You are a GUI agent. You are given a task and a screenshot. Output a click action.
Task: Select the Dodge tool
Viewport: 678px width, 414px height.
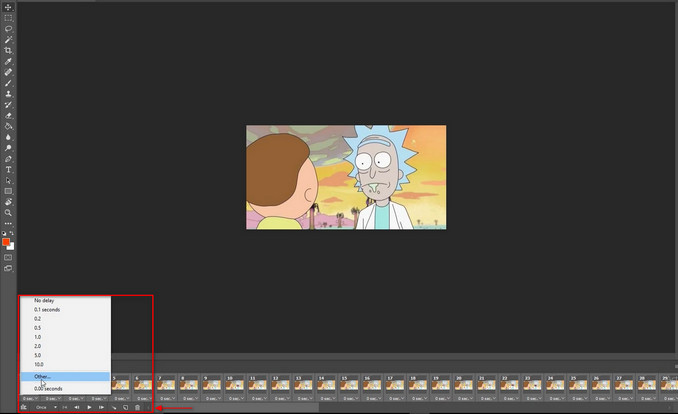8,148
